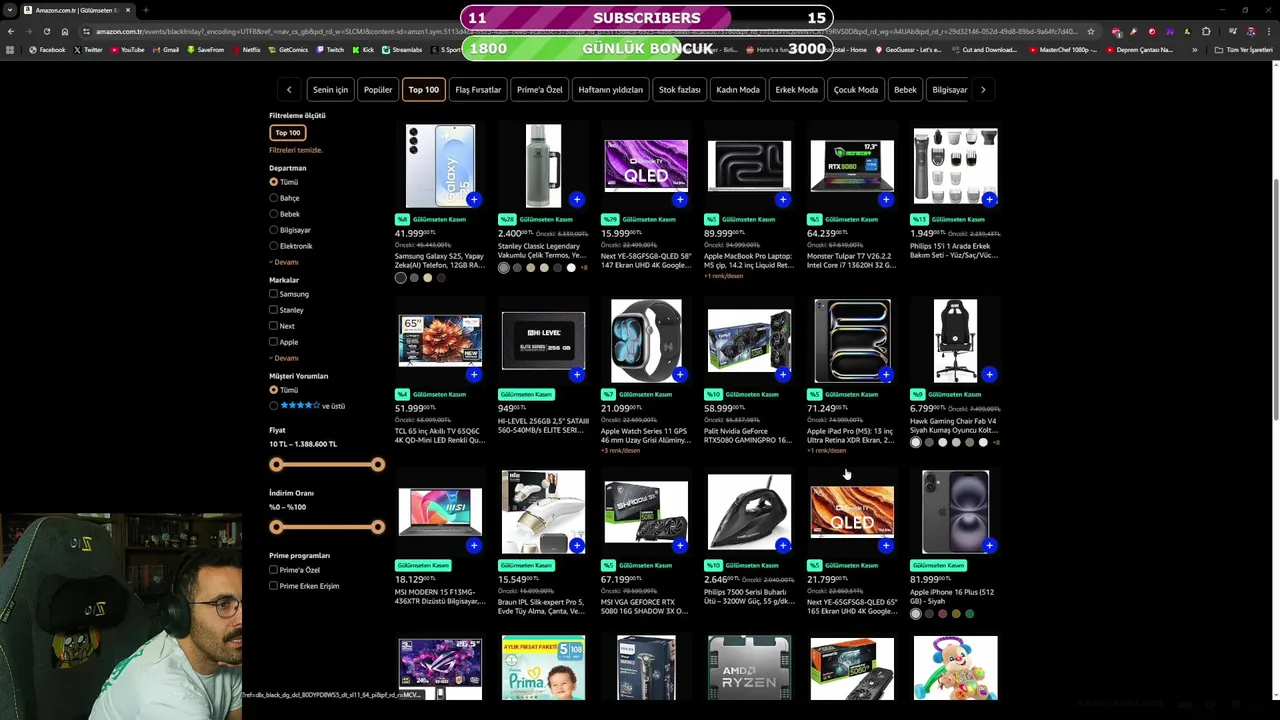Select the Elektronik department radio button
This screenshot has height=720, width=1280.
274,246
